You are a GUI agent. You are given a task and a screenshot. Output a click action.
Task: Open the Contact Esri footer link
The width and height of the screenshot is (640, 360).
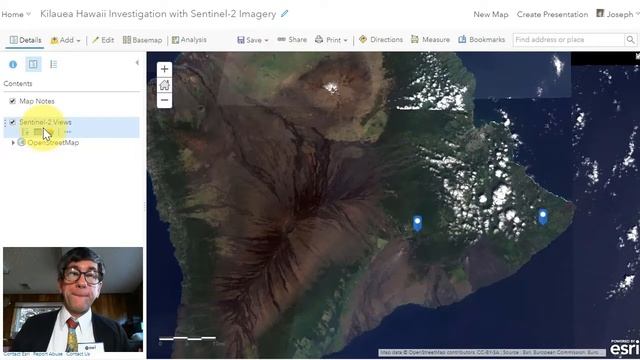[16, 354]
